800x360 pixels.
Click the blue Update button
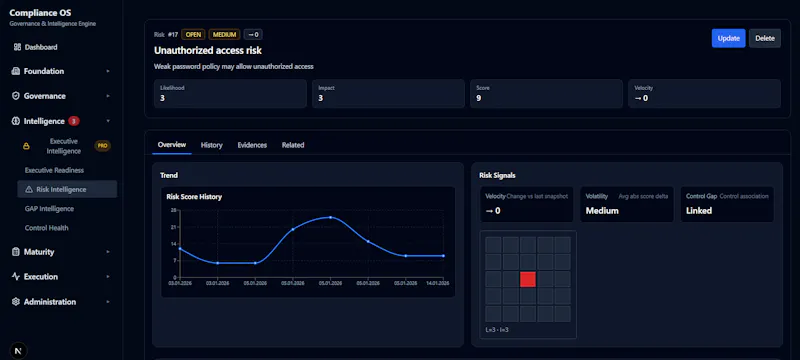point(729,38)
